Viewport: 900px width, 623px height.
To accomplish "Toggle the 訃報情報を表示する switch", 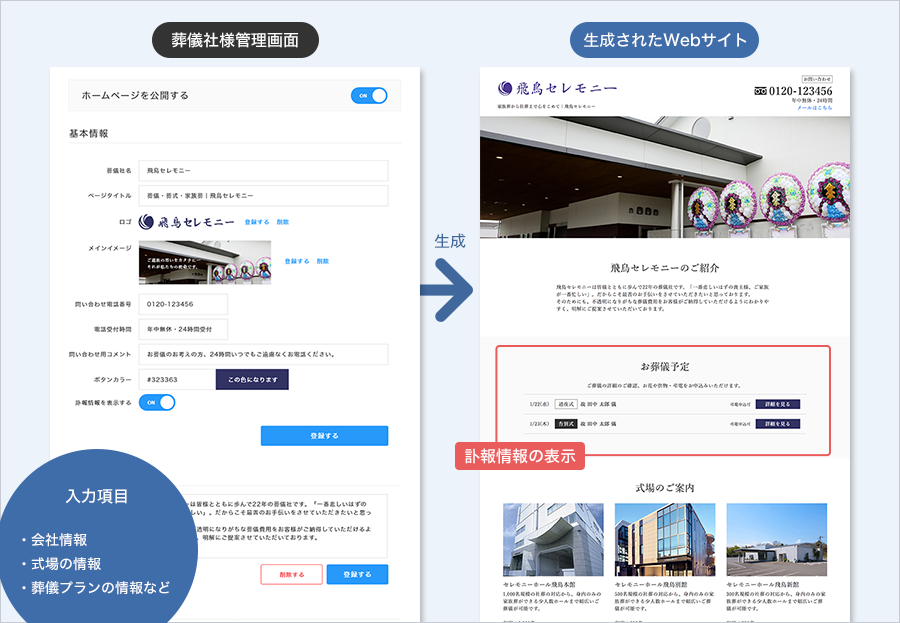I will (x=157, y=403).
